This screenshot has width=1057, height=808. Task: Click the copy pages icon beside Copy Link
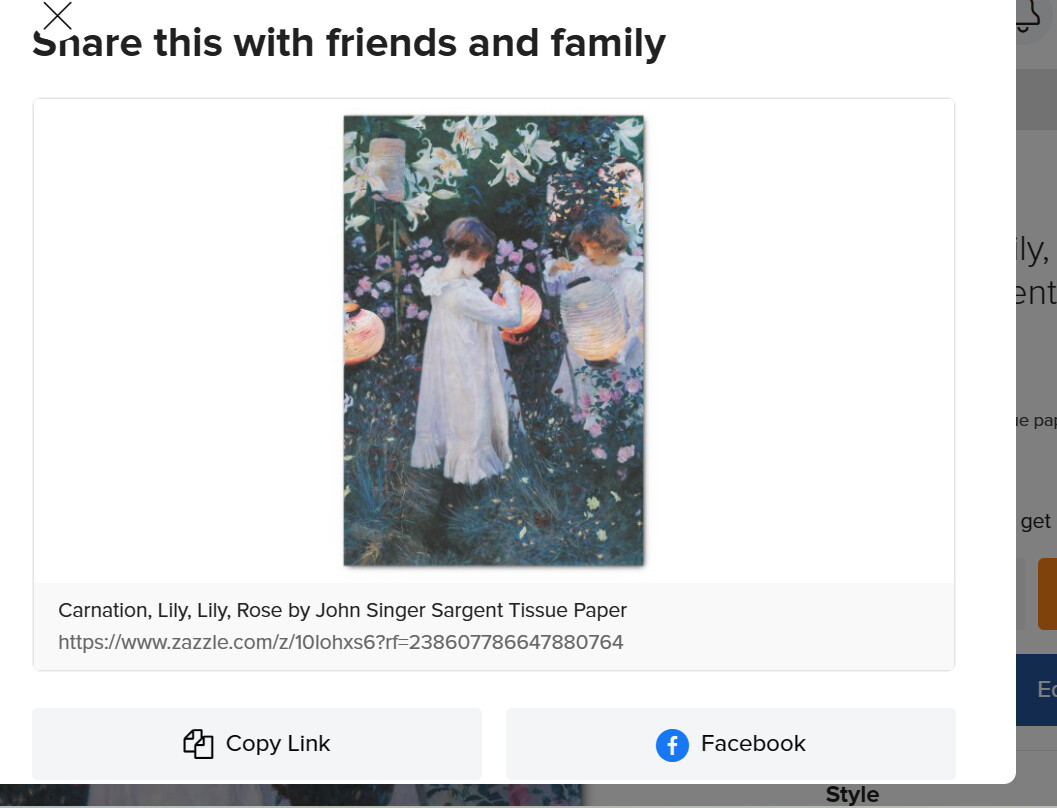[x=198, y=744]
